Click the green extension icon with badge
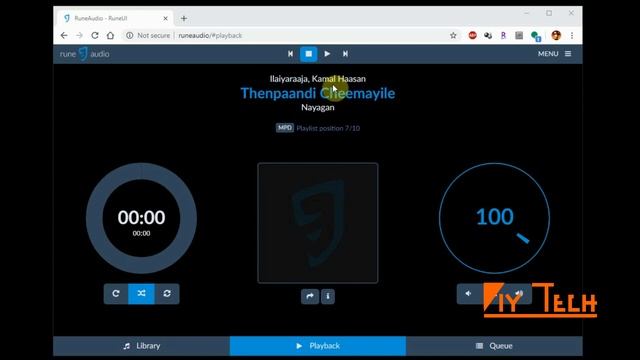The height and width of the screenshot is (360, 640). (x=536, y=36)
